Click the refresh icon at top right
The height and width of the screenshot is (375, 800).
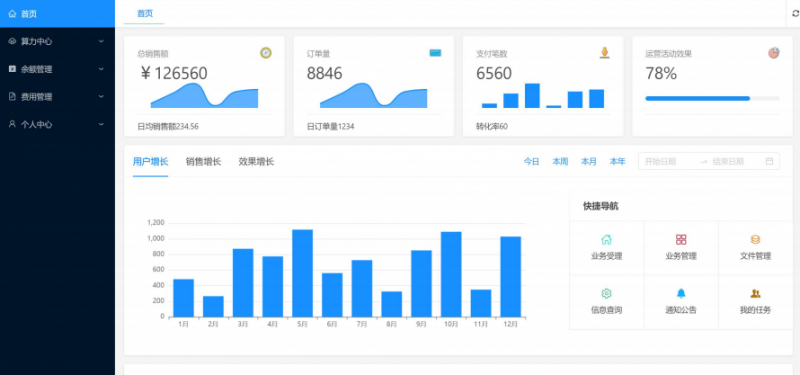point(795,14)
